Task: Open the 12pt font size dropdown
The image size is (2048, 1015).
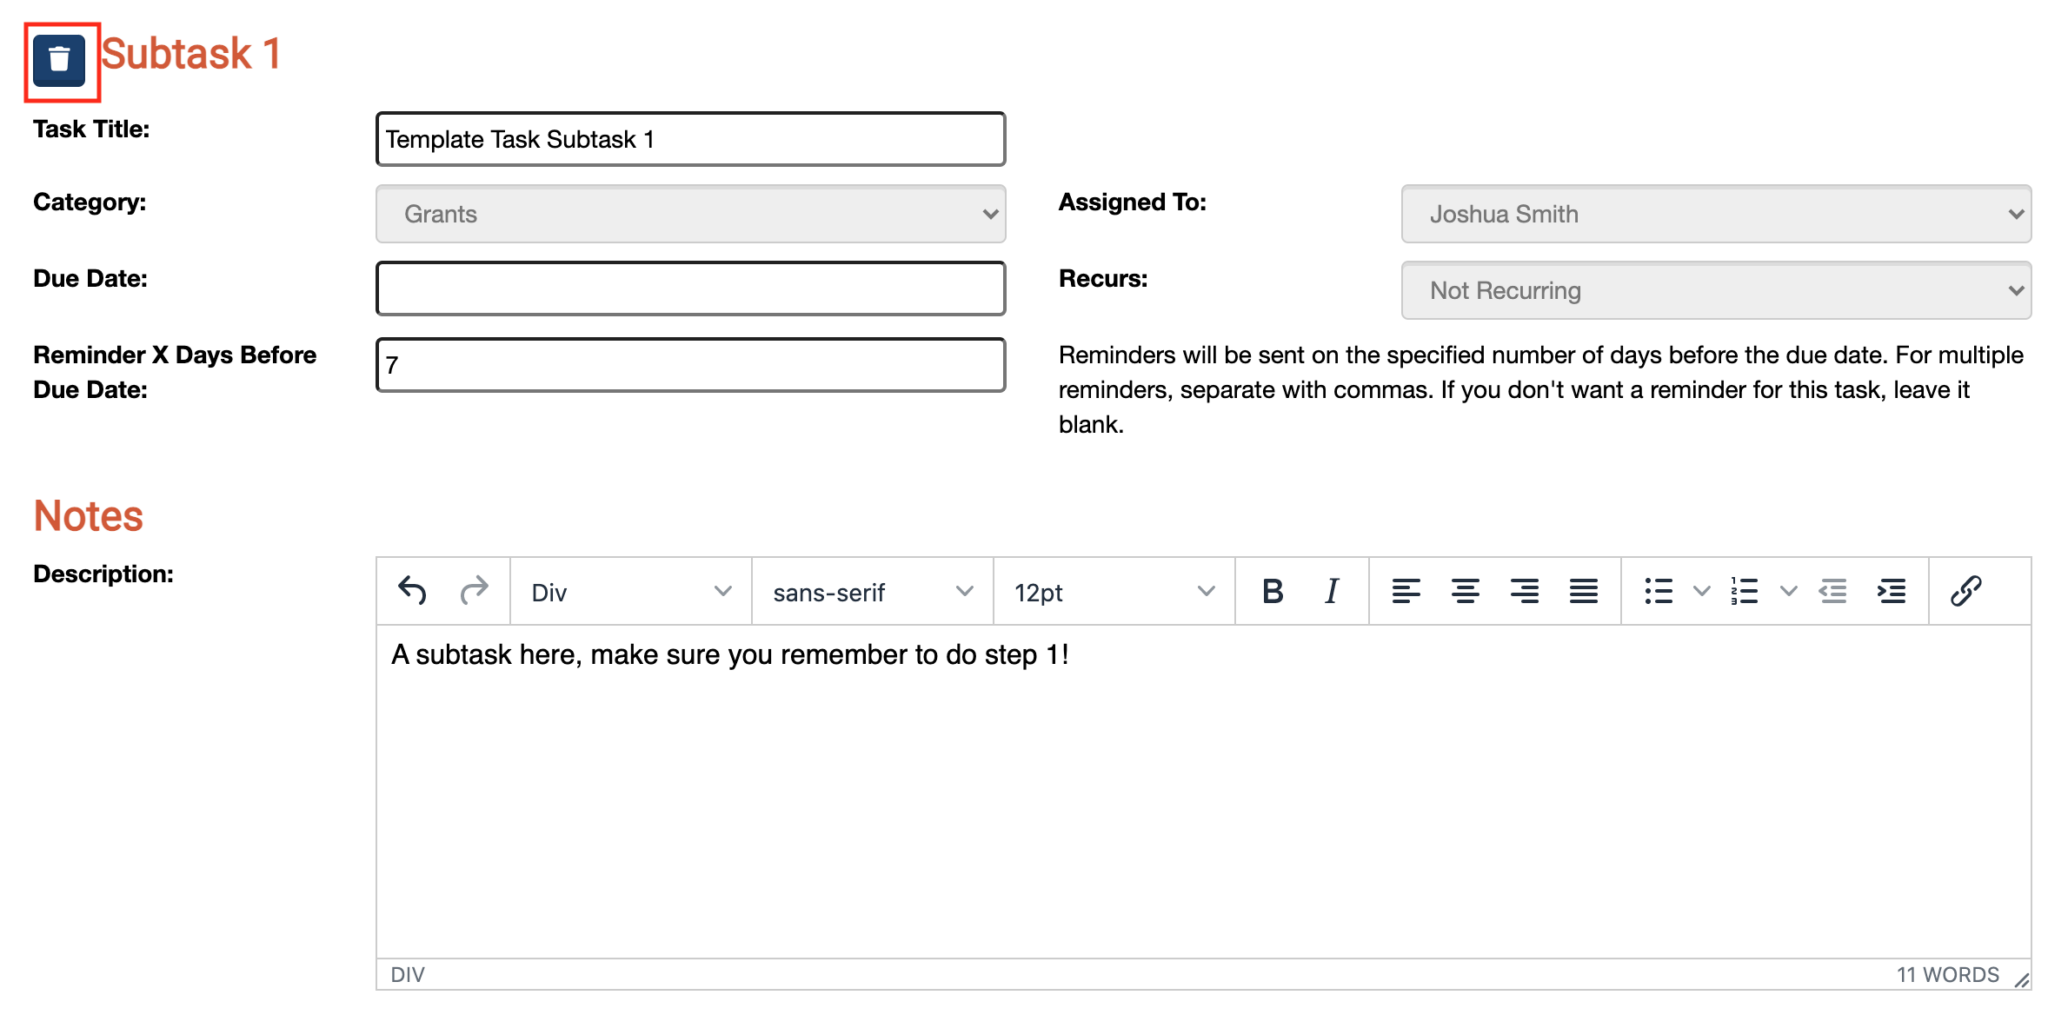Action: pos(1112,591)
